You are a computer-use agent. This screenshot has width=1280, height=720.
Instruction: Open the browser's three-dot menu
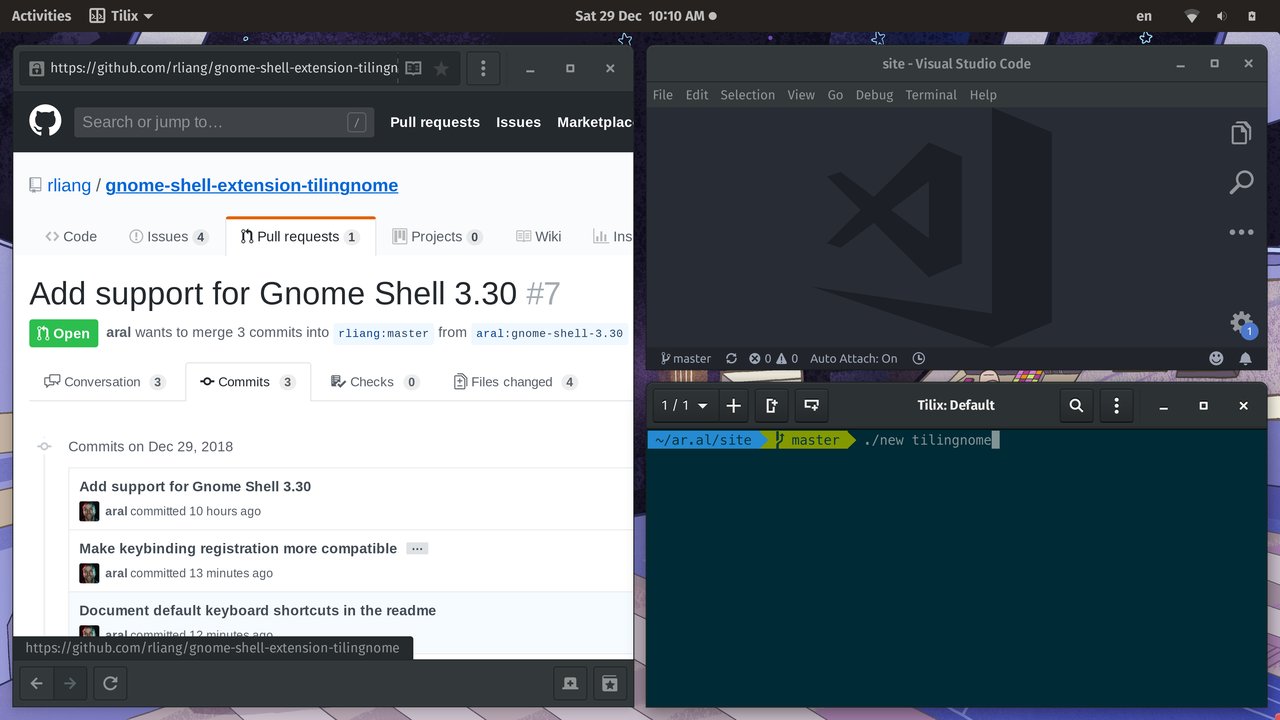(x=483, y=69)
